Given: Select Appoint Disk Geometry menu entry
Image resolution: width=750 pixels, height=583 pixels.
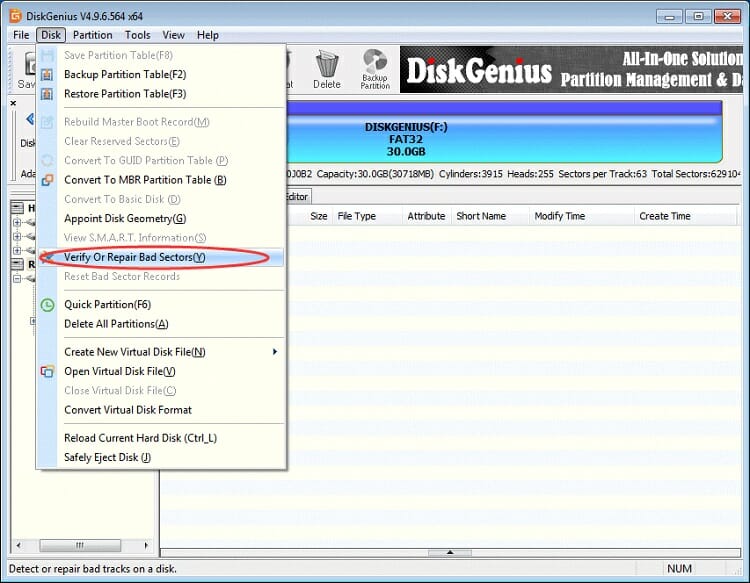Looking at the screenshot, I should [125, 218].
